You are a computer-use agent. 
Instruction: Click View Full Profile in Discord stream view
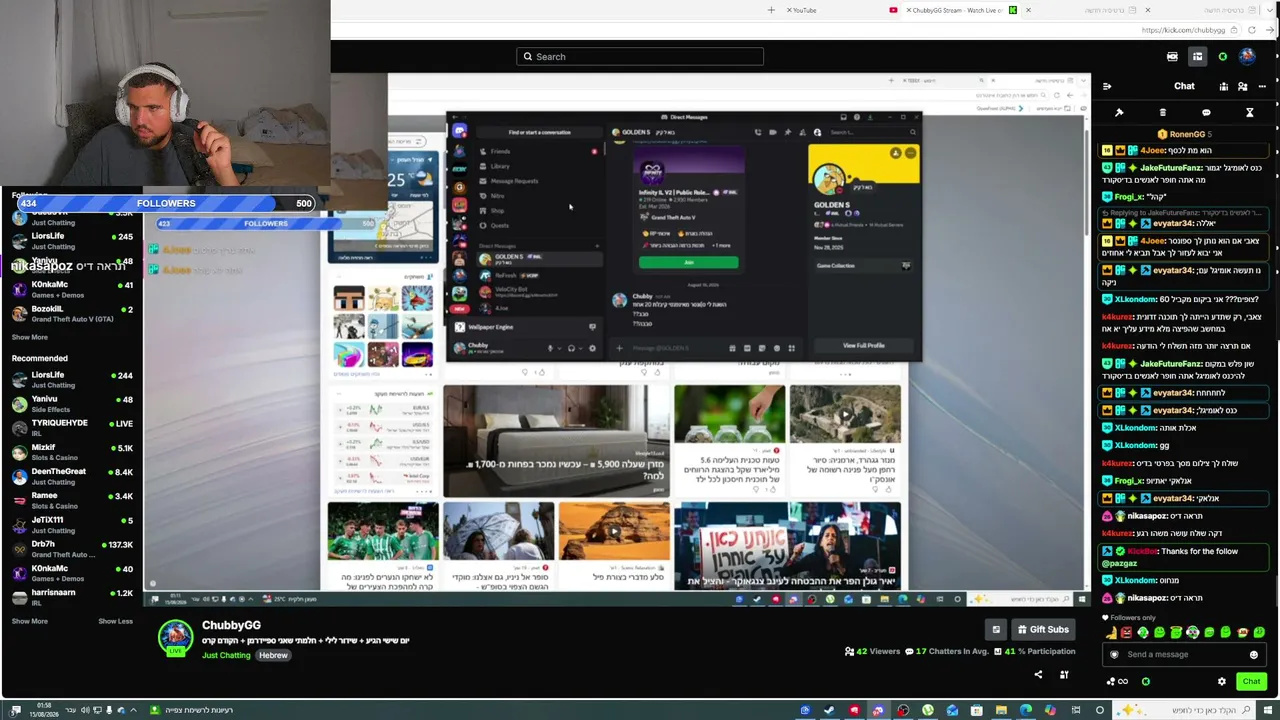click(863, 346)
